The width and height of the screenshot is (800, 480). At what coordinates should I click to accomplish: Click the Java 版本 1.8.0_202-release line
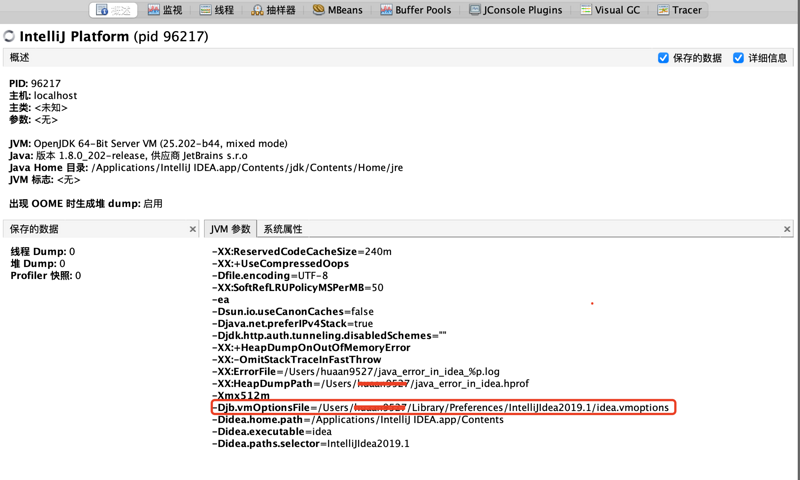pyautogui.click(x=128, y=156)
